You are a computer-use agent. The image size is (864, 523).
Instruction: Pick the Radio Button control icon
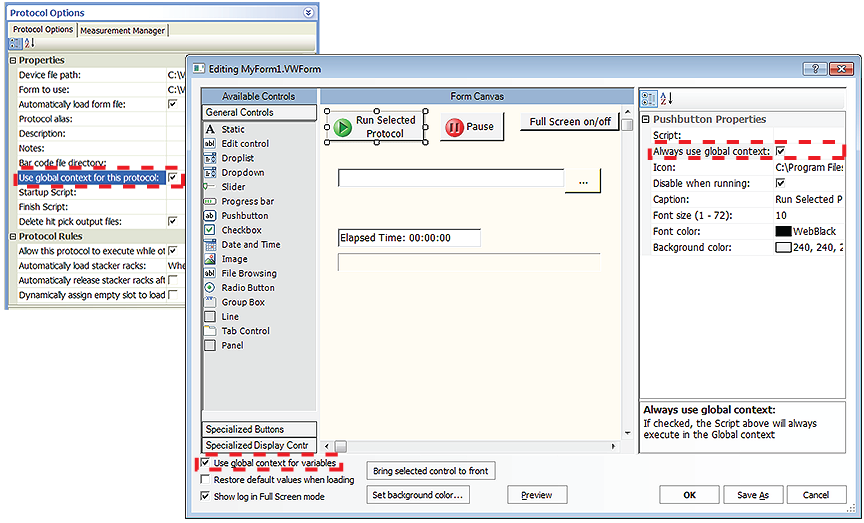coord(210,288)
